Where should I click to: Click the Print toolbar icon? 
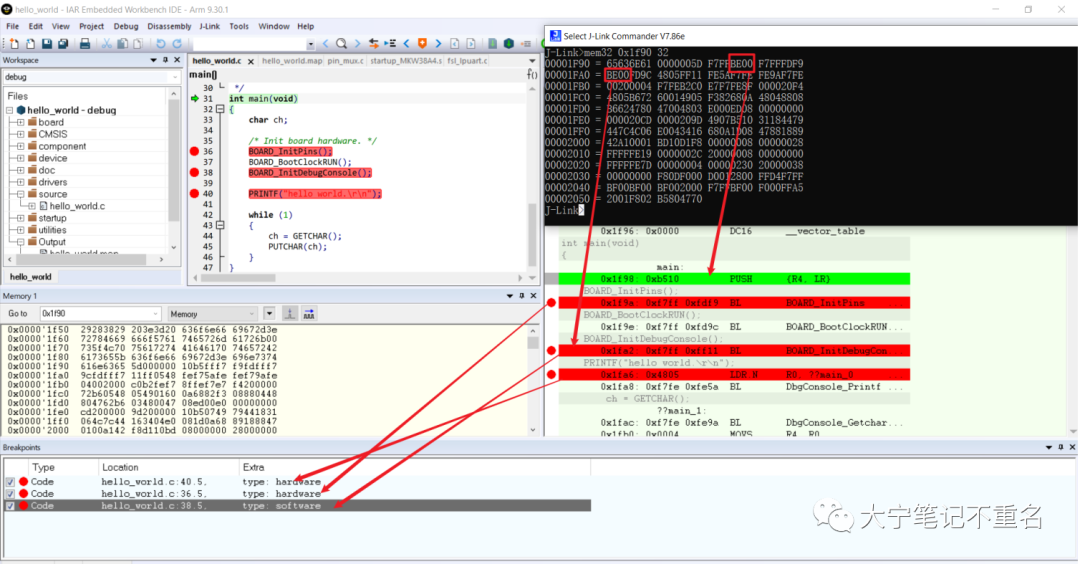coord(85,43)
